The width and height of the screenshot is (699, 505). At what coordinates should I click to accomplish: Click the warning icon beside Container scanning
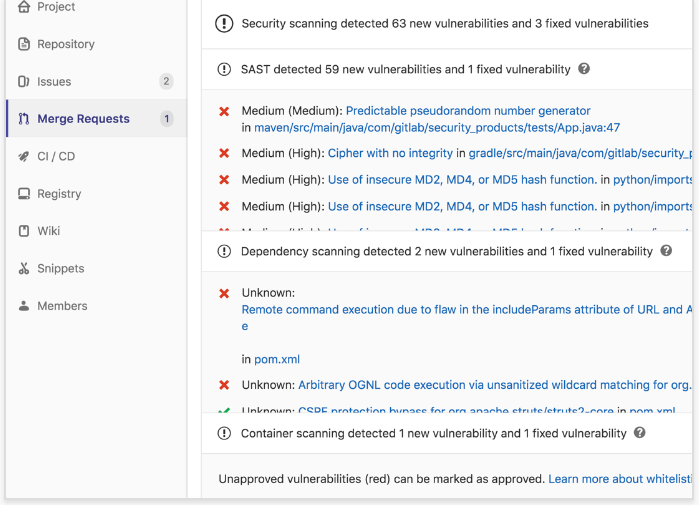pyautogui.click(x=224, y=433)
